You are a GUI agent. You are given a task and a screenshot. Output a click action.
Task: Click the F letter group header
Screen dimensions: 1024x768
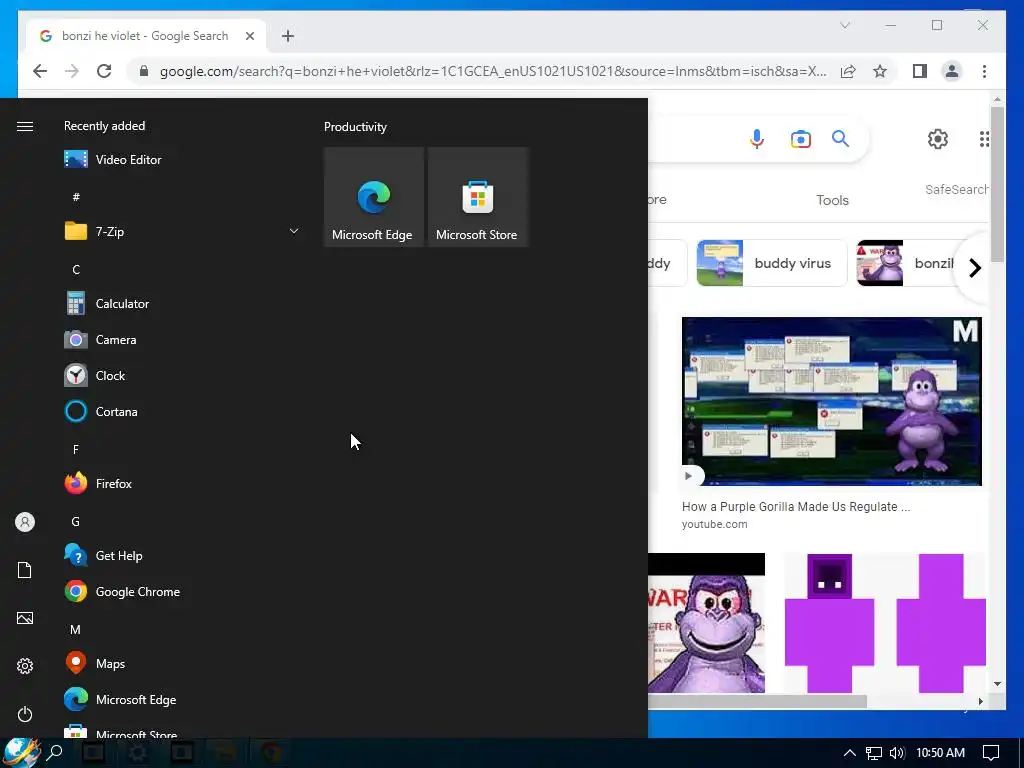click(76, 449)
